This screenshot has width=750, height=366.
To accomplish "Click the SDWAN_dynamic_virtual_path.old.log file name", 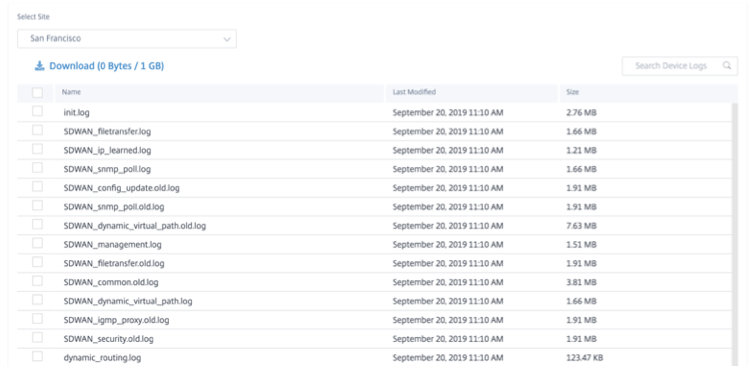I will [x=135, y=226].
